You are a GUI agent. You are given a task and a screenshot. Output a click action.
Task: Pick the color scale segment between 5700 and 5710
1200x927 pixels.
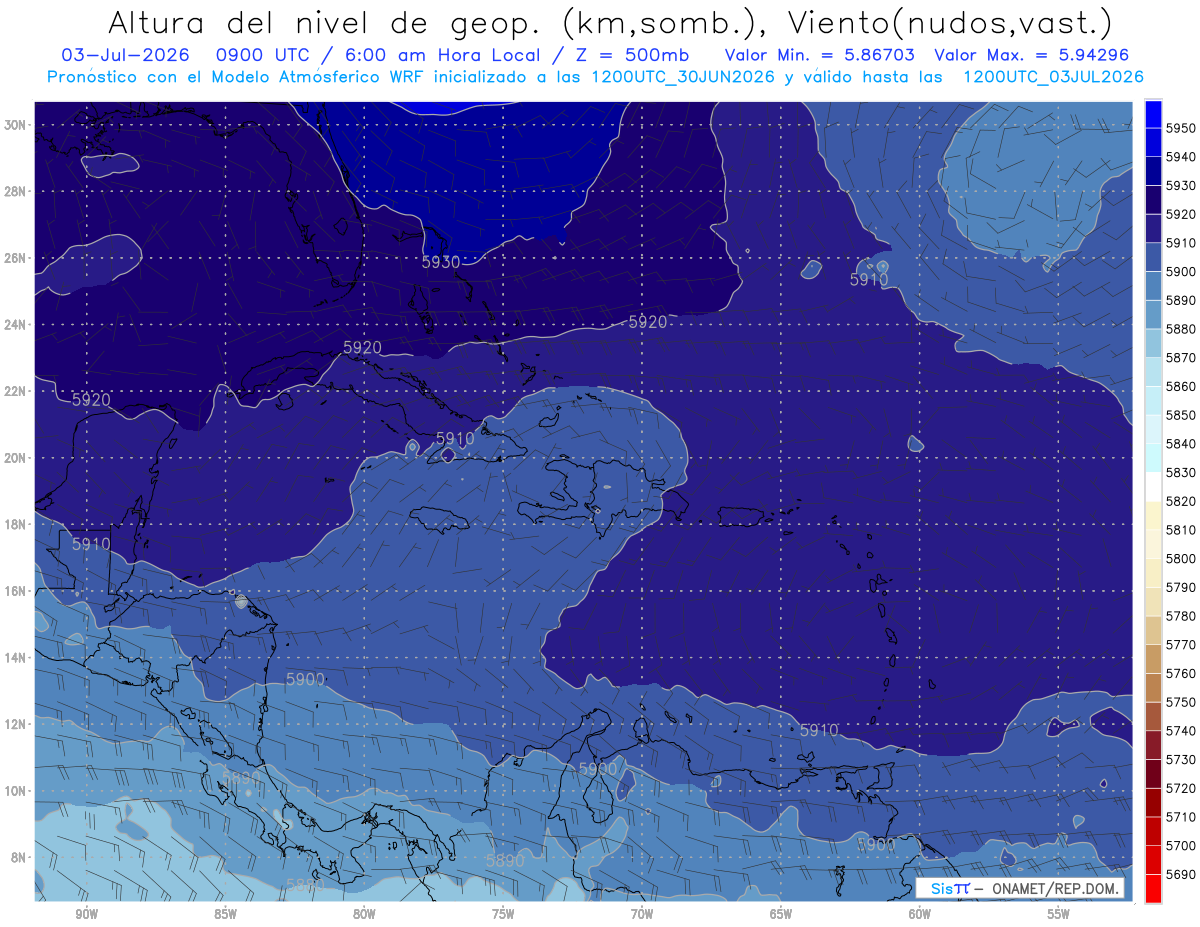pos(1153,831)
